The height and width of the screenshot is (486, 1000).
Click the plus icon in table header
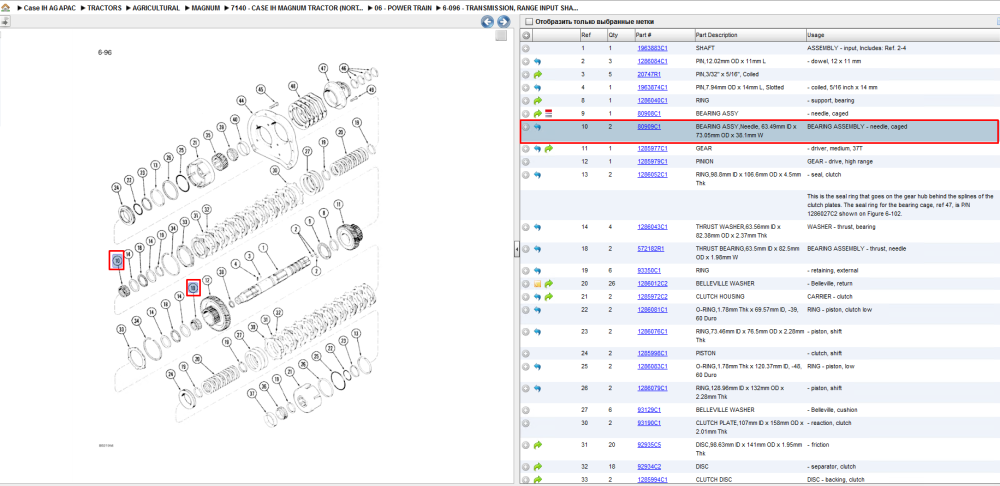tap(526, 35)
